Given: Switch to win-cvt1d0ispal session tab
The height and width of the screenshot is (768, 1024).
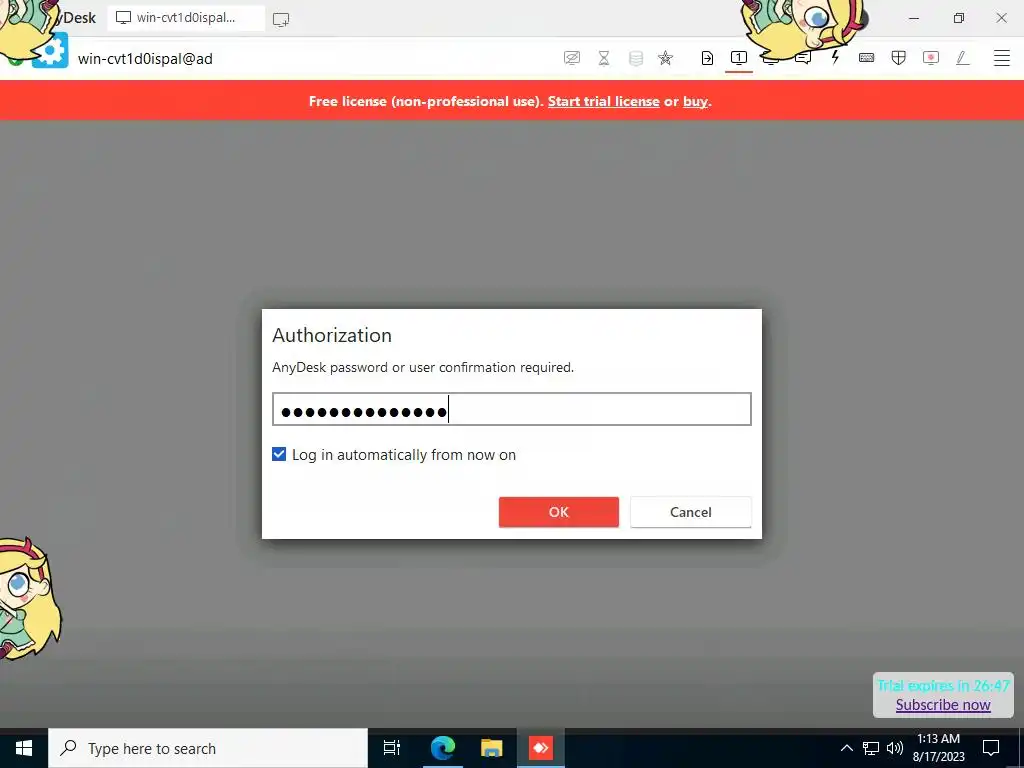Looking at the screenshot, I should [186, 18].
